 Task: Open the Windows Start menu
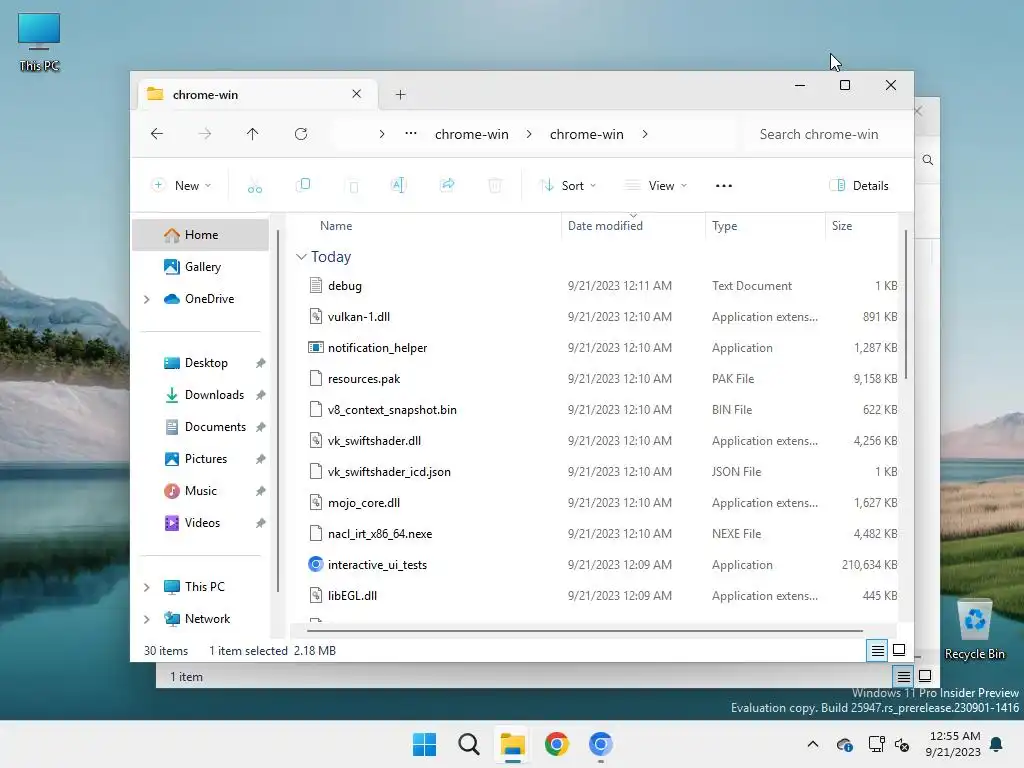[x=424, y=744]
